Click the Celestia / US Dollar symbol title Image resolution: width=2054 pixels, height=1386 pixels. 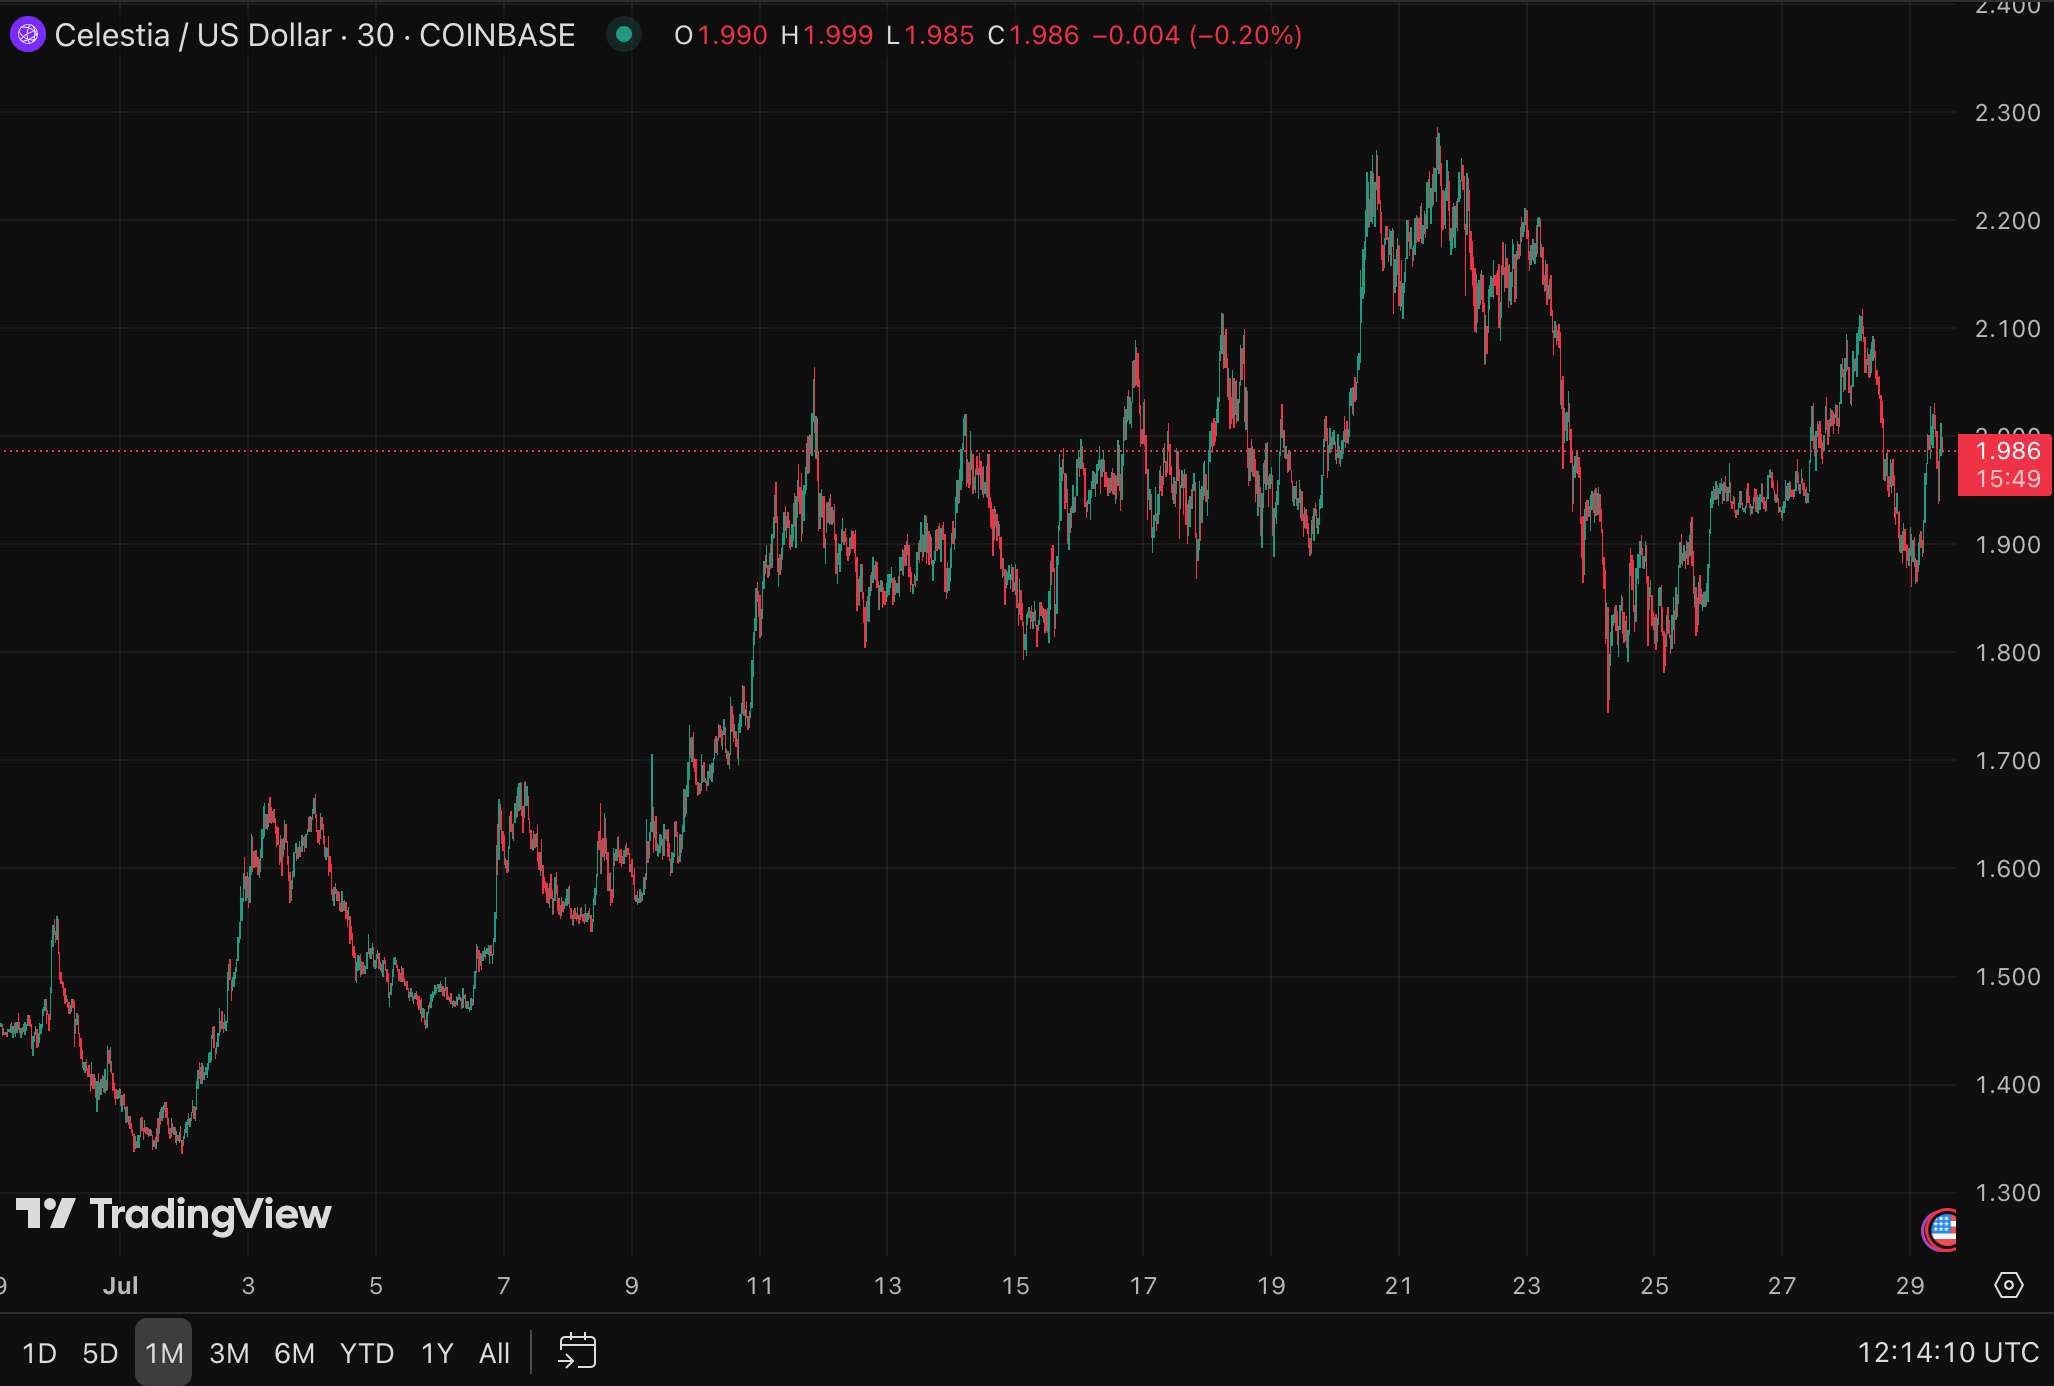coord(314,35)
